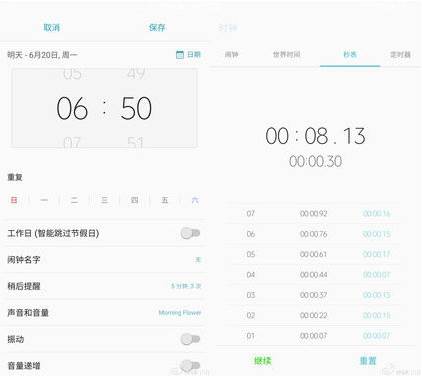Tap 取消 to cancel the alarm
This screenshot has width=422, height=376.
coord(52,28)
